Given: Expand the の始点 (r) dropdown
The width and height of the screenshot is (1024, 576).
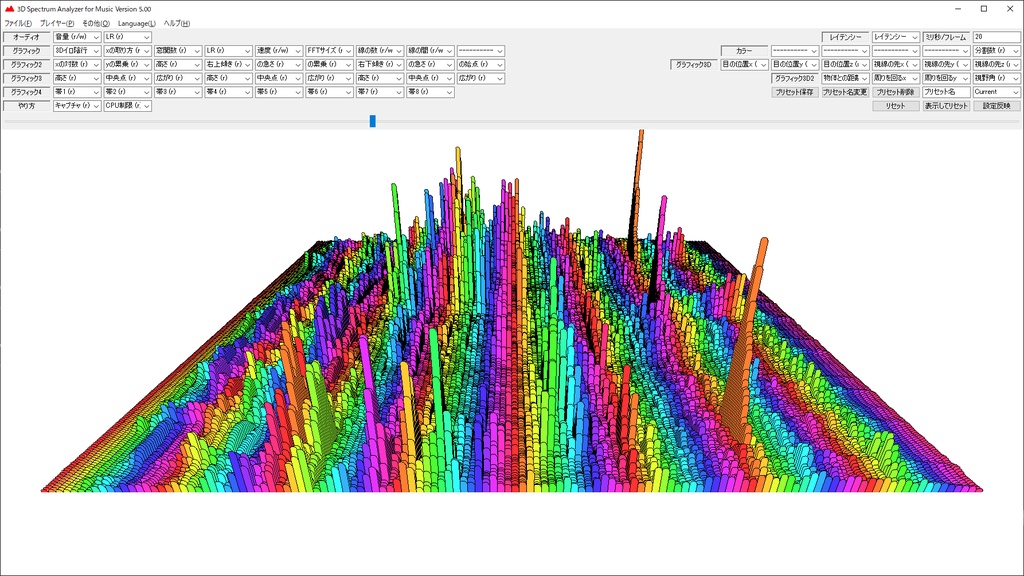Looking at the screenshot, I should coord(481,65).
